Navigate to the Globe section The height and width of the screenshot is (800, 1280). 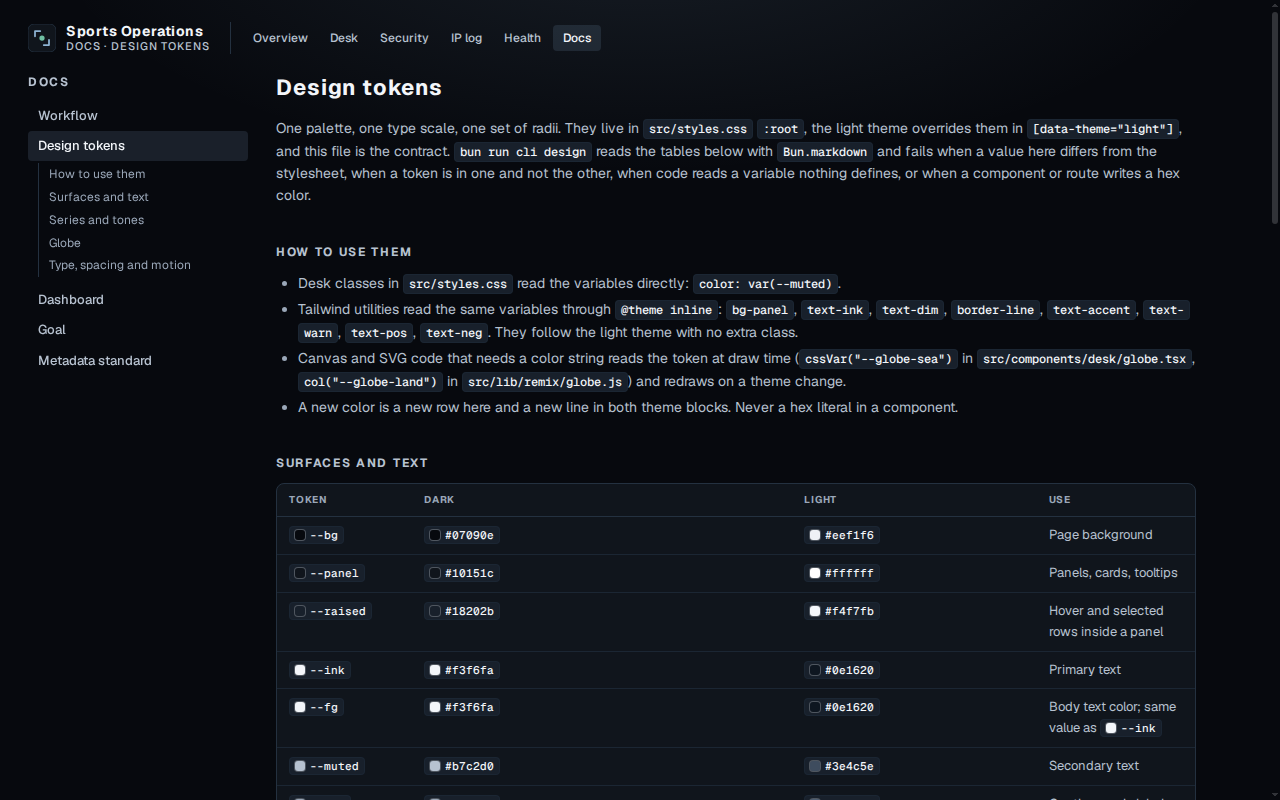65,243
